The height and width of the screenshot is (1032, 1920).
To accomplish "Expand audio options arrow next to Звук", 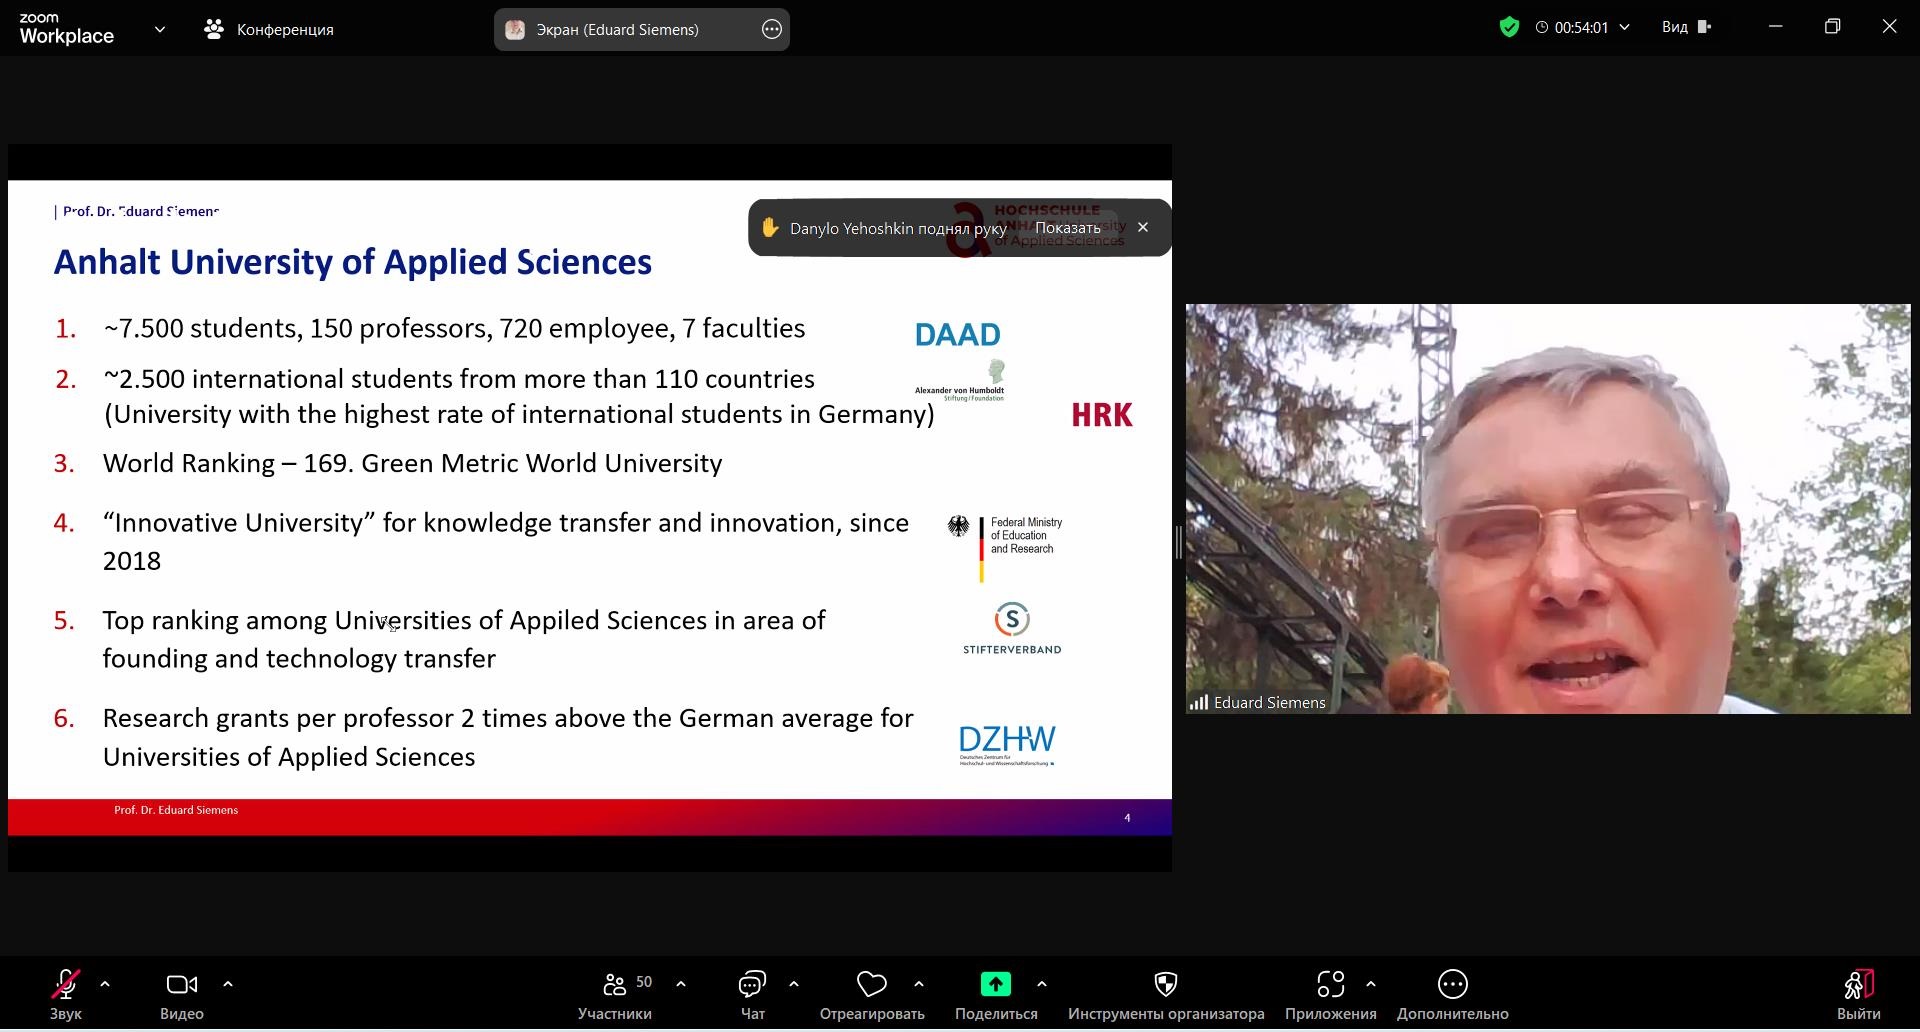I will click(x=105, y=984).
